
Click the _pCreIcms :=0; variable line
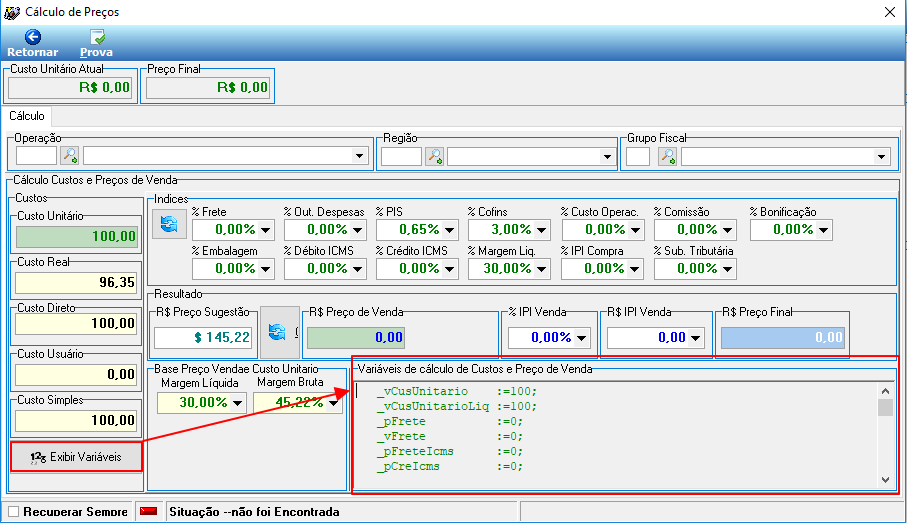(450, 467)
